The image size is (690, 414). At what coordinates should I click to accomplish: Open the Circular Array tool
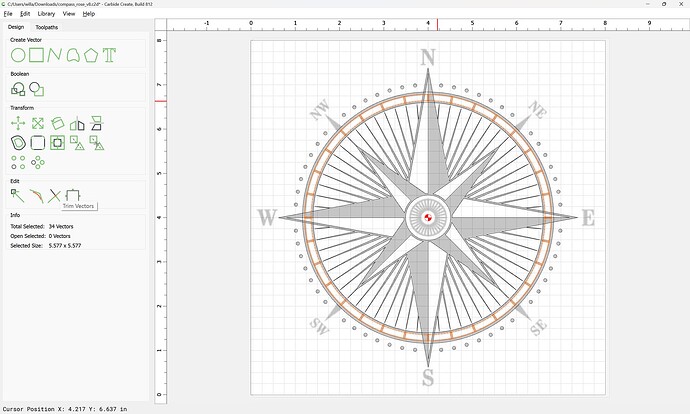tap(38, 161)
